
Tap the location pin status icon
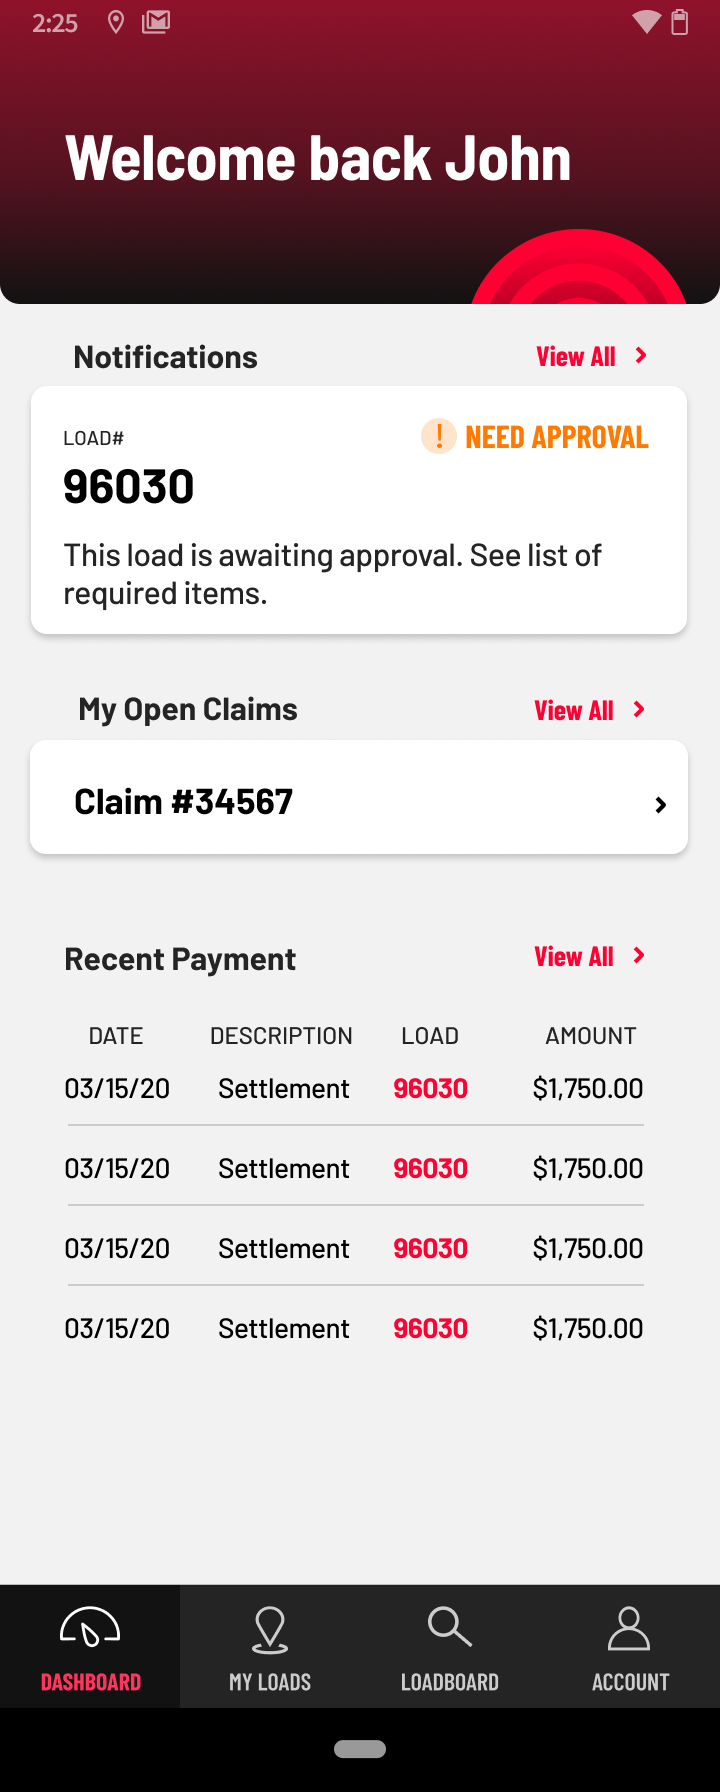click(x=116, y=23)
